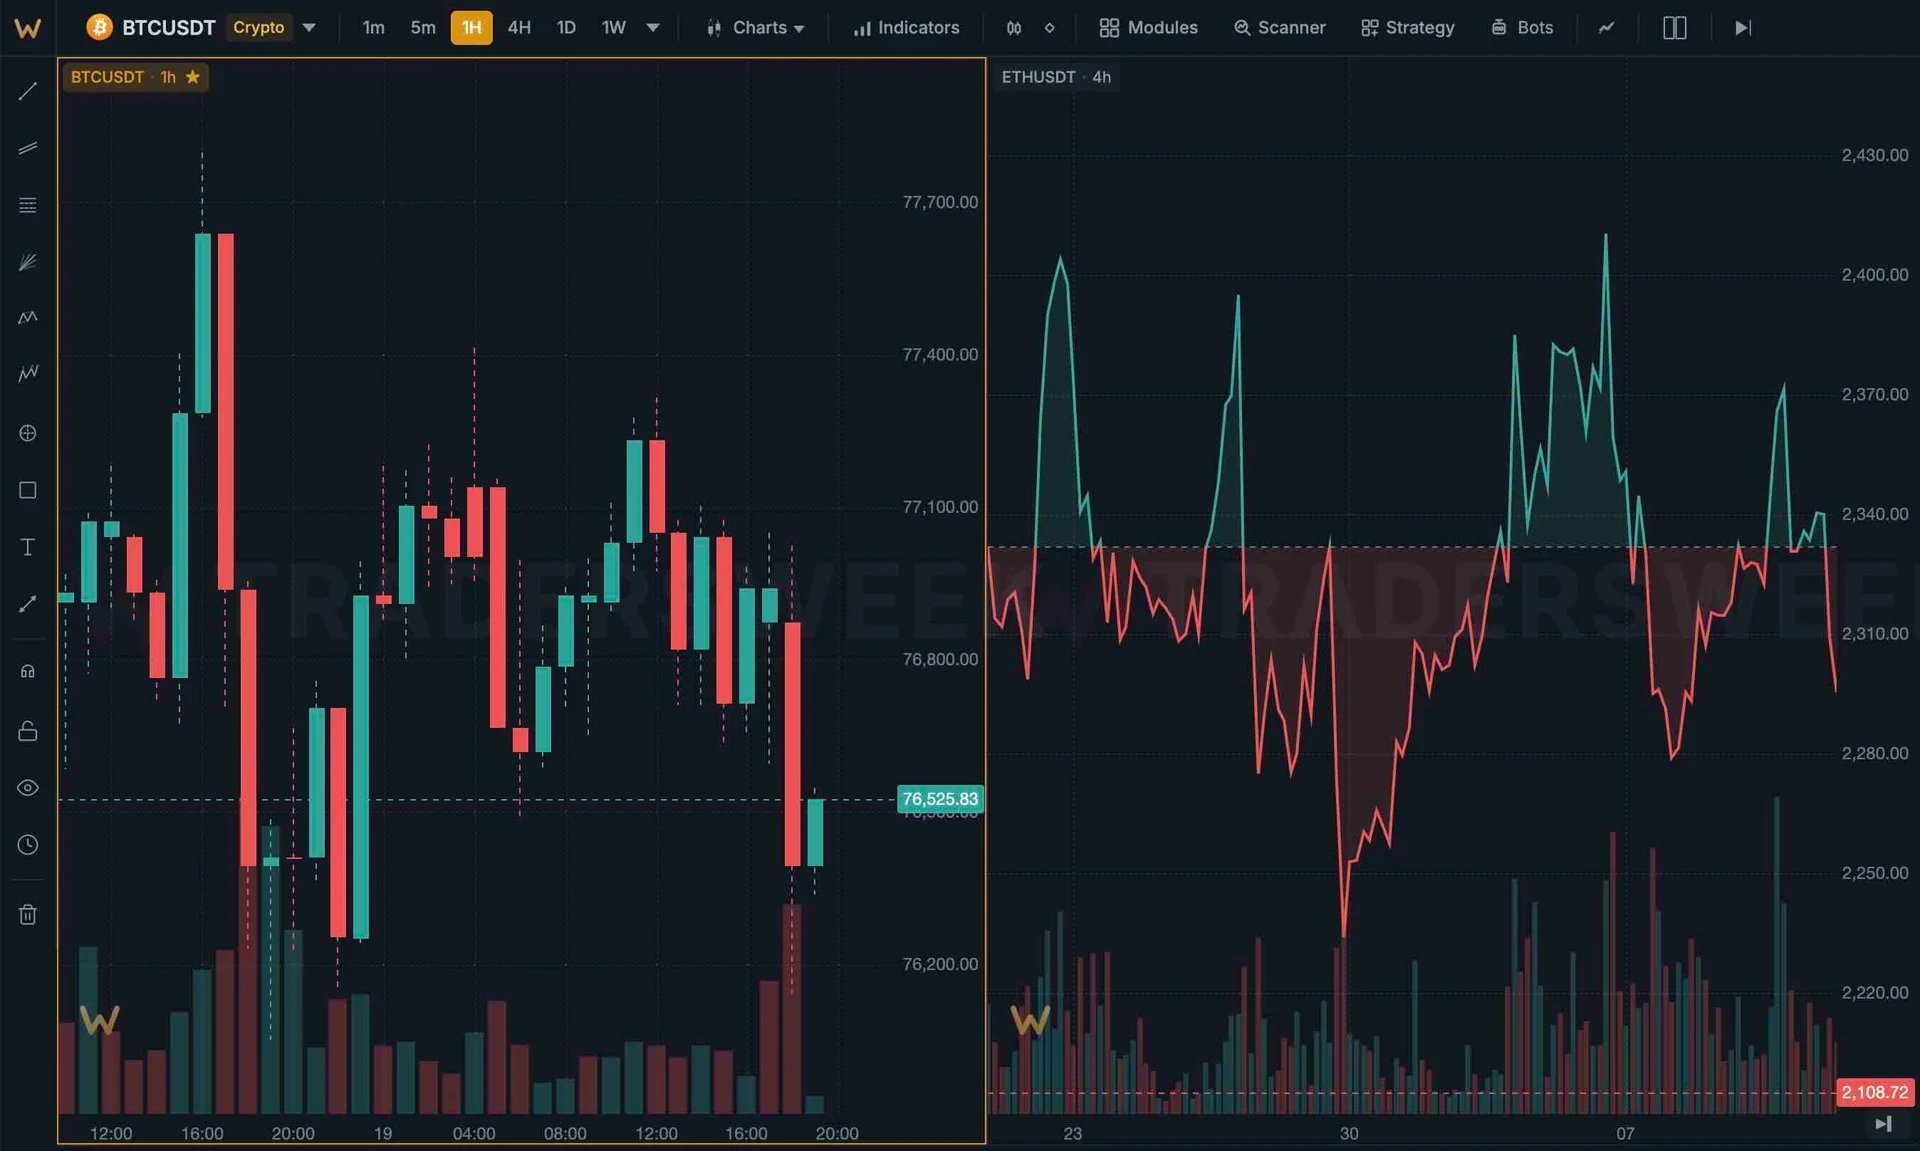Screen dimensions: 1920x1151
Task: Toggle the BTCUSDT favorite star
Action: pyautogui.click(x=193, y=77)
